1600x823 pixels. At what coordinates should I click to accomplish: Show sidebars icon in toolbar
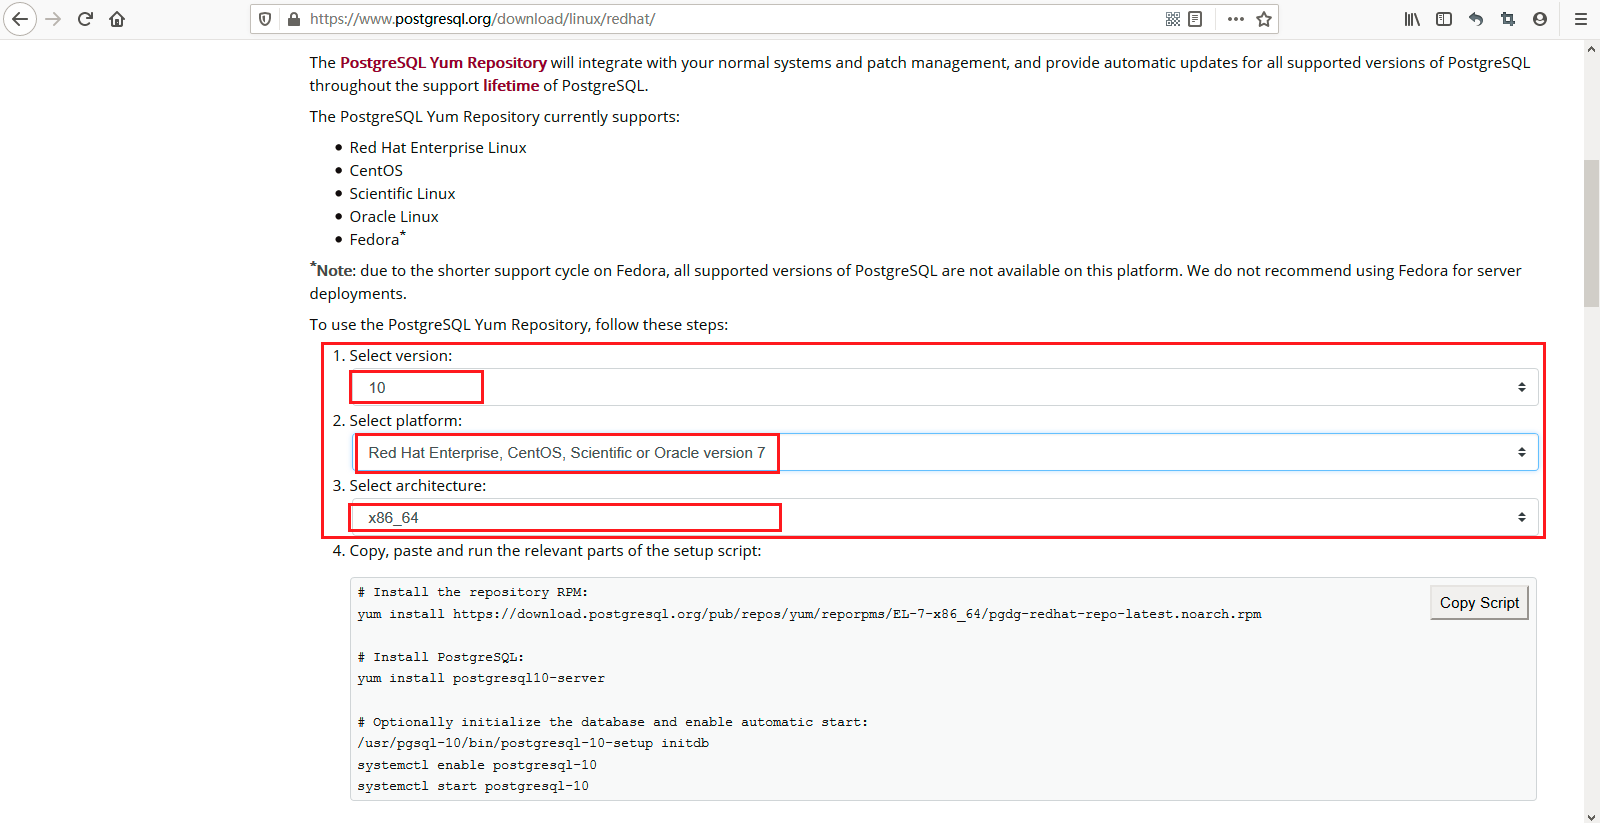click(1444, 19)
